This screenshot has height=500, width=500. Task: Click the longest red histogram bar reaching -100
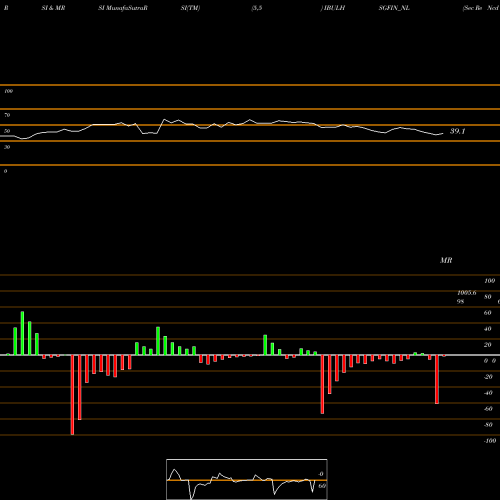(72, 395)
